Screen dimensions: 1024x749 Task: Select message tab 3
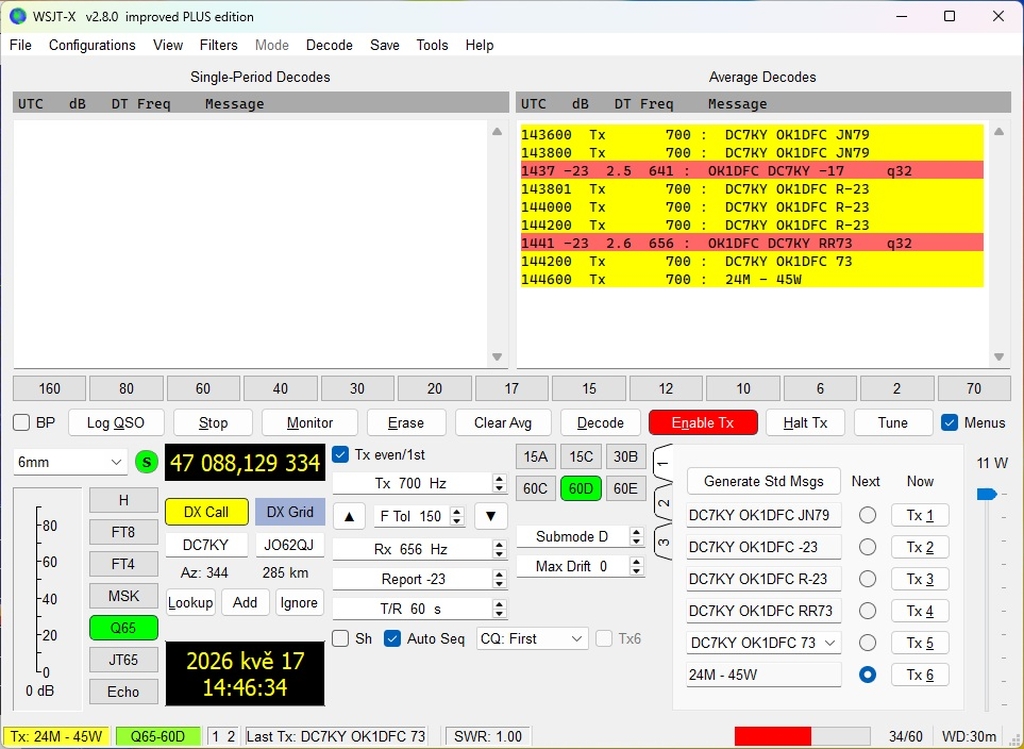(x=663, y=542)
